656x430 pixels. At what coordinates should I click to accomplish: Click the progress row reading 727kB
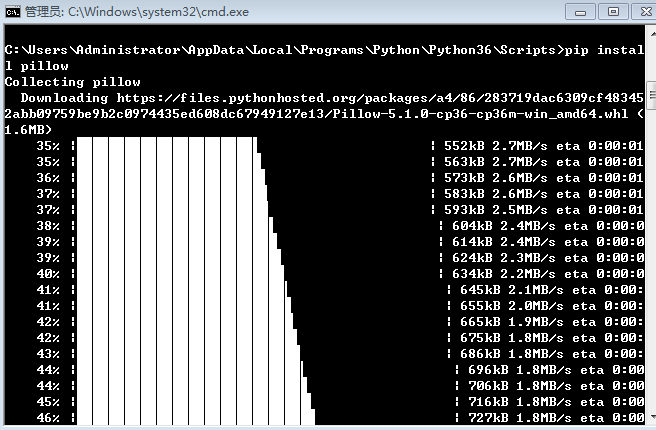click(340, 417)
